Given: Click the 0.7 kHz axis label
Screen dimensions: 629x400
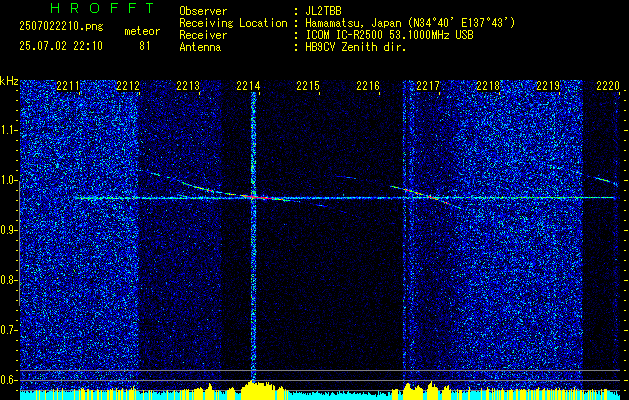Looking at the screenshot, I should coord(8,330).
